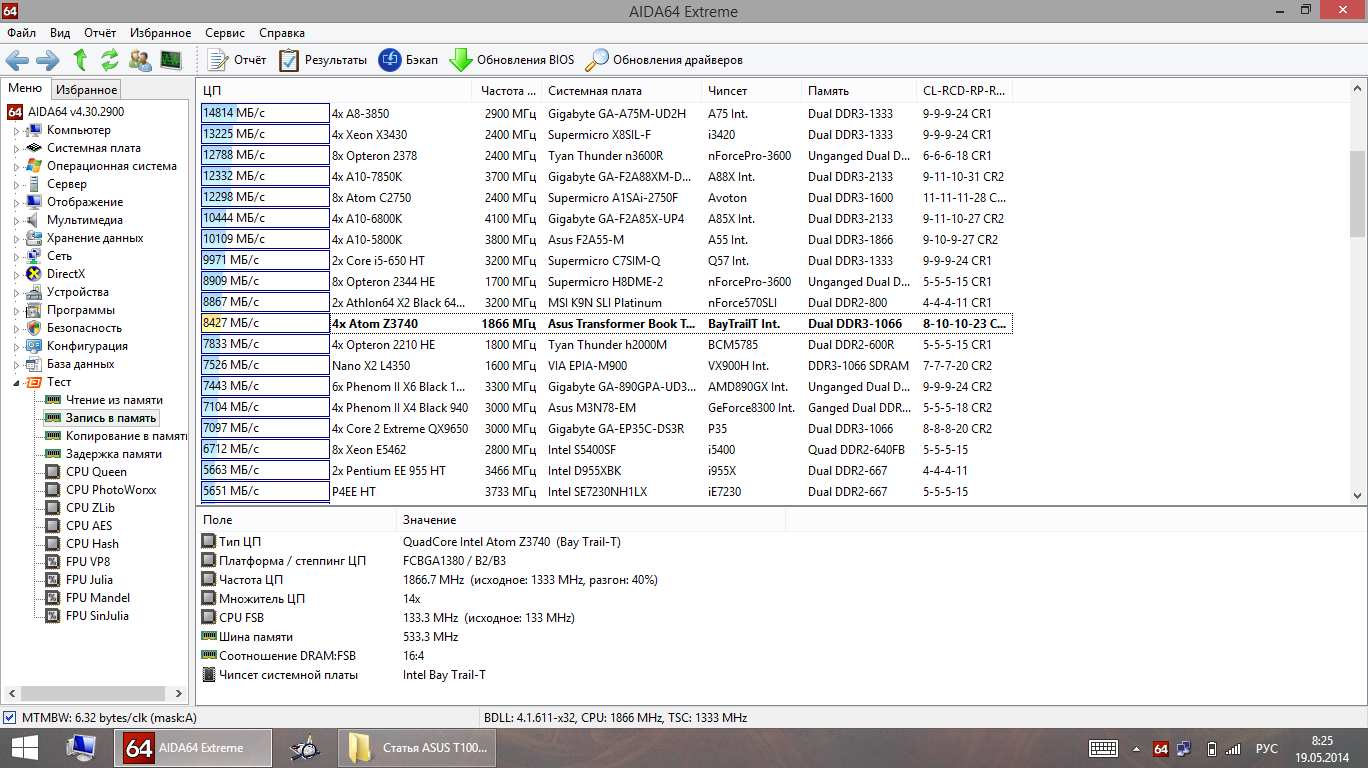Select the CPU ZLib benchmark

[x=90, y=508]
